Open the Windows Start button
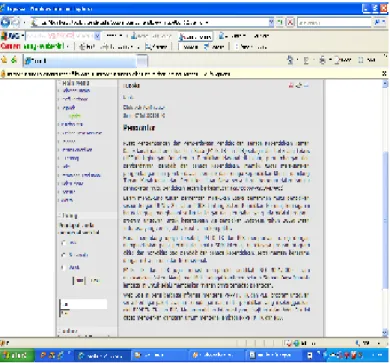 17,355
